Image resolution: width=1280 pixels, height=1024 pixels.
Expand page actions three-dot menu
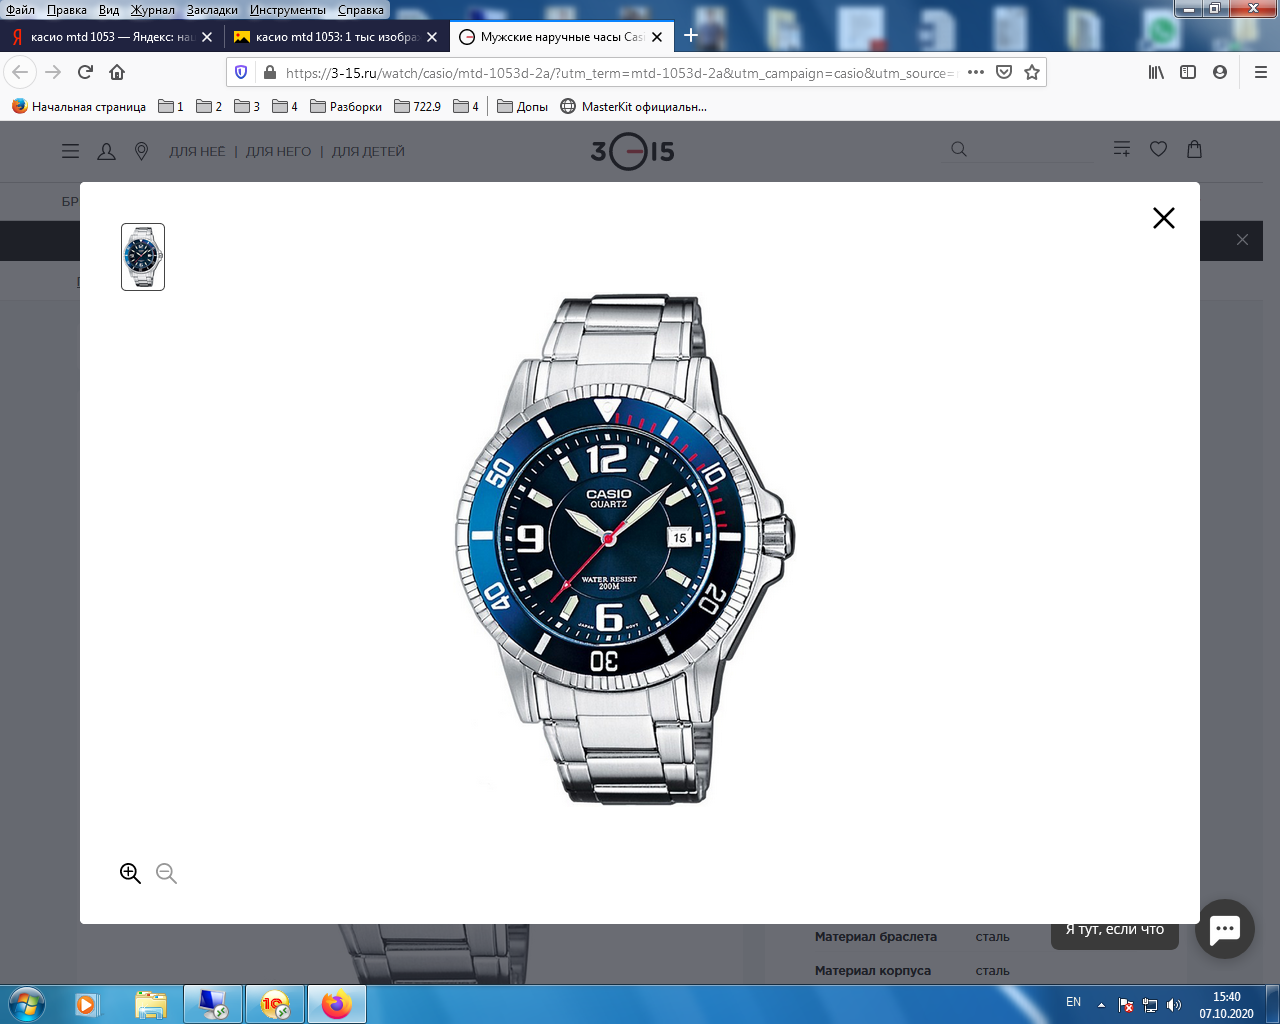point(976,72)
